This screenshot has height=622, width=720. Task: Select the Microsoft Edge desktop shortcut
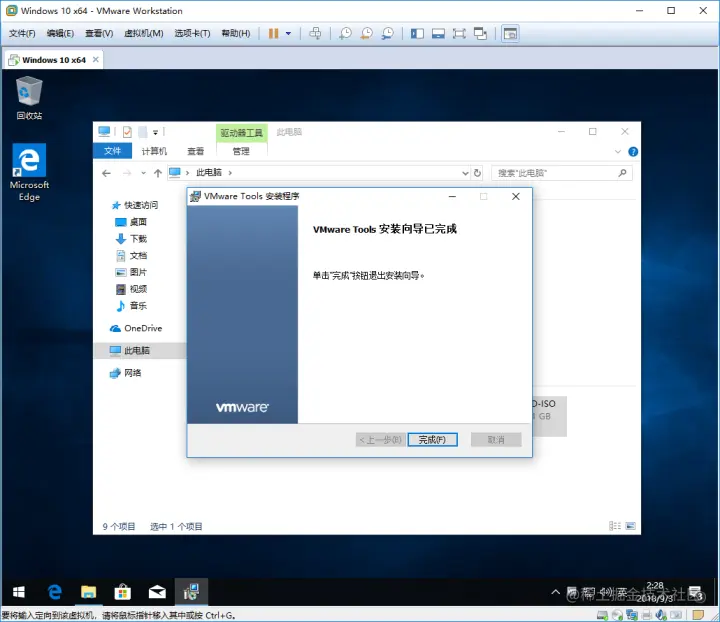(x=29, y=172)
